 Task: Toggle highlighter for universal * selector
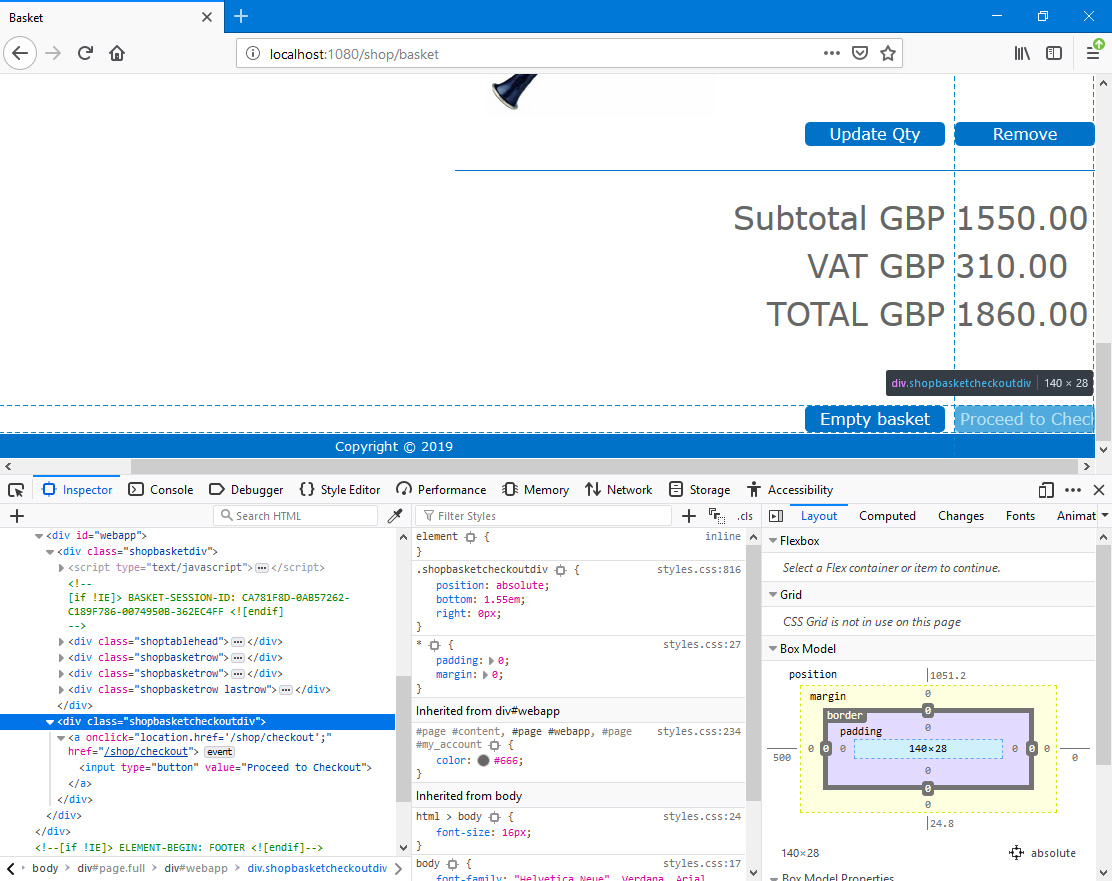[435, 645]
